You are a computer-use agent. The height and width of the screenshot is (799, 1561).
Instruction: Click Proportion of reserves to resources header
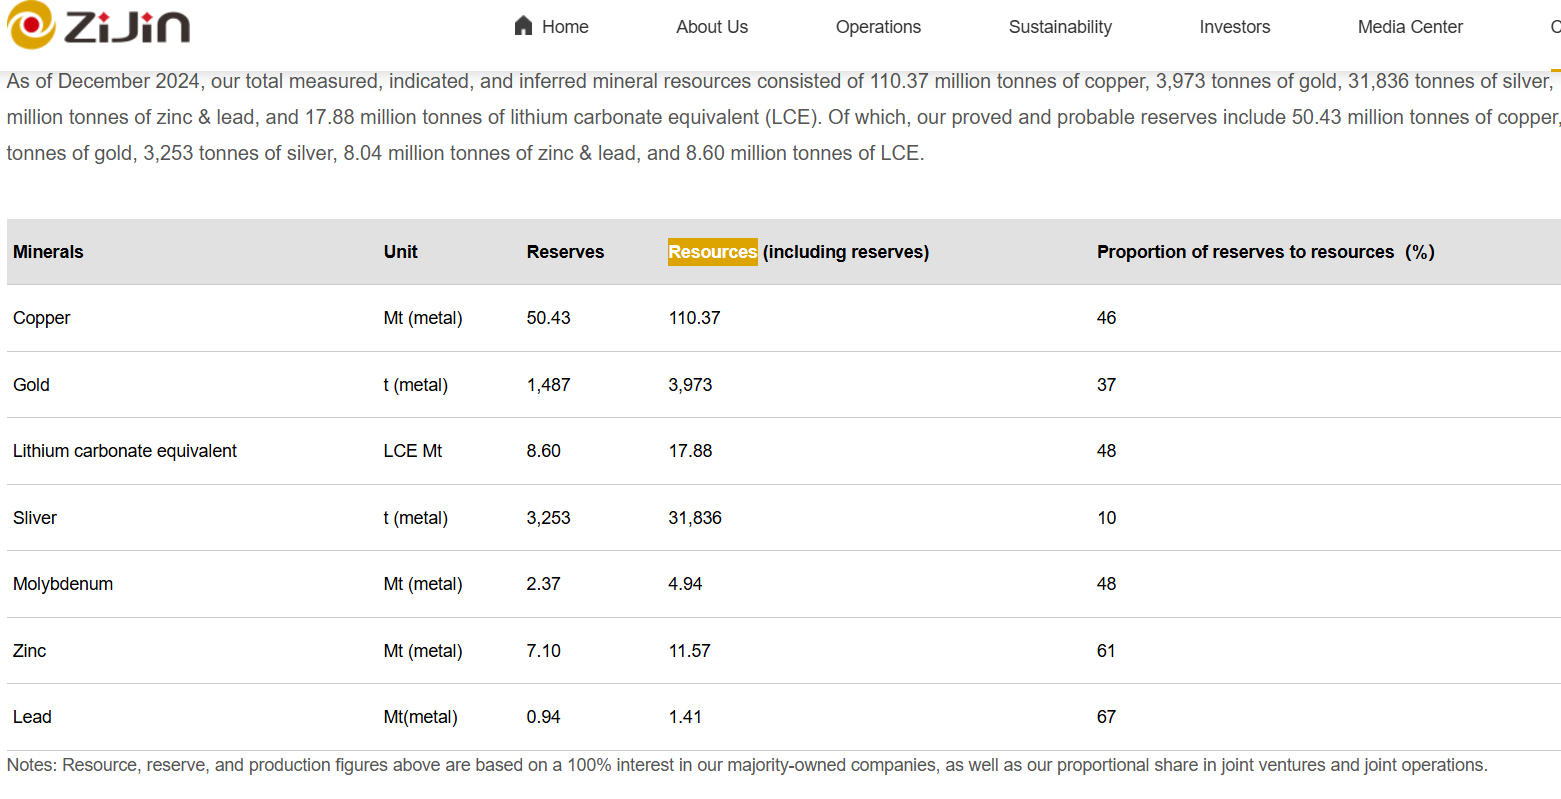point(1265,252)
